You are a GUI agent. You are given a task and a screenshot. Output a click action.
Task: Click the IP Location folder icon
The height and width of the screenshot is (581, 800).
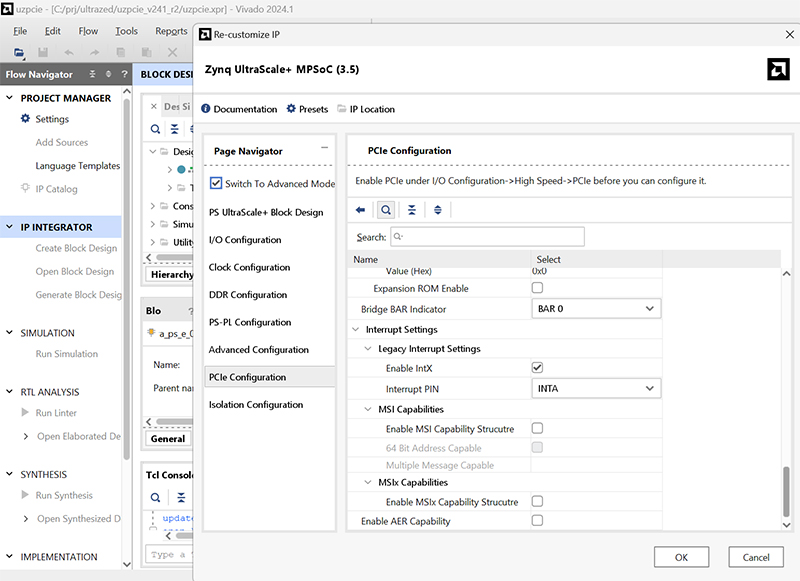pyautogui.click(x=341, y=109)
